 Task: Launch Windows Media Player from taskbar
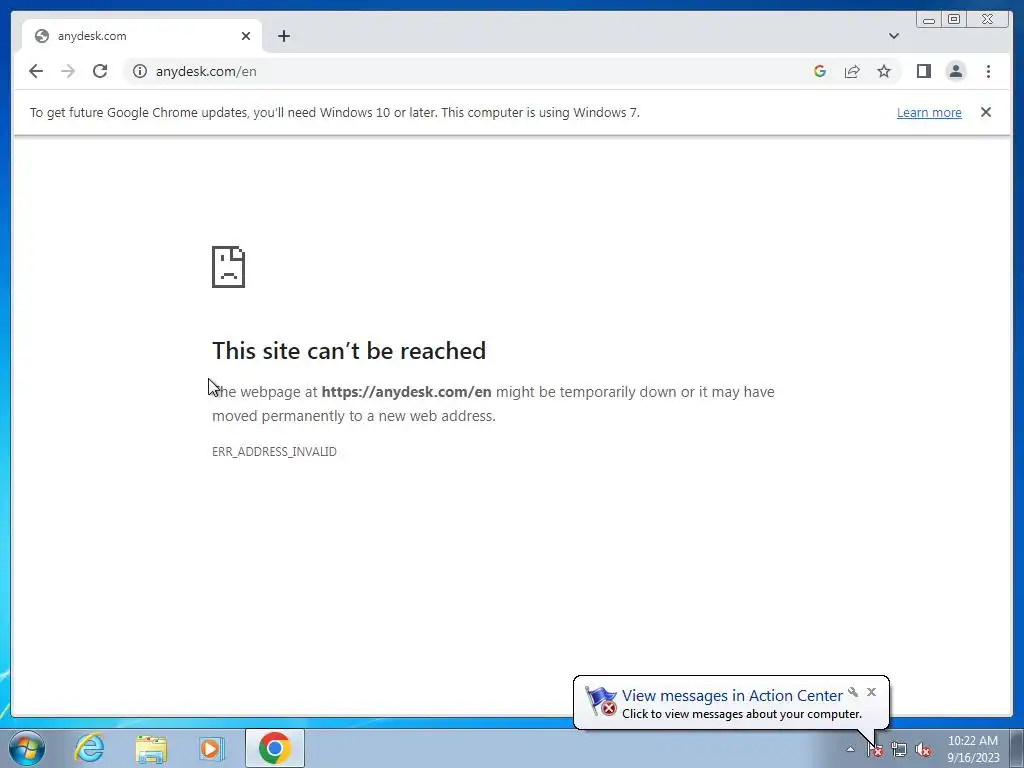click(x=211, y=749)
